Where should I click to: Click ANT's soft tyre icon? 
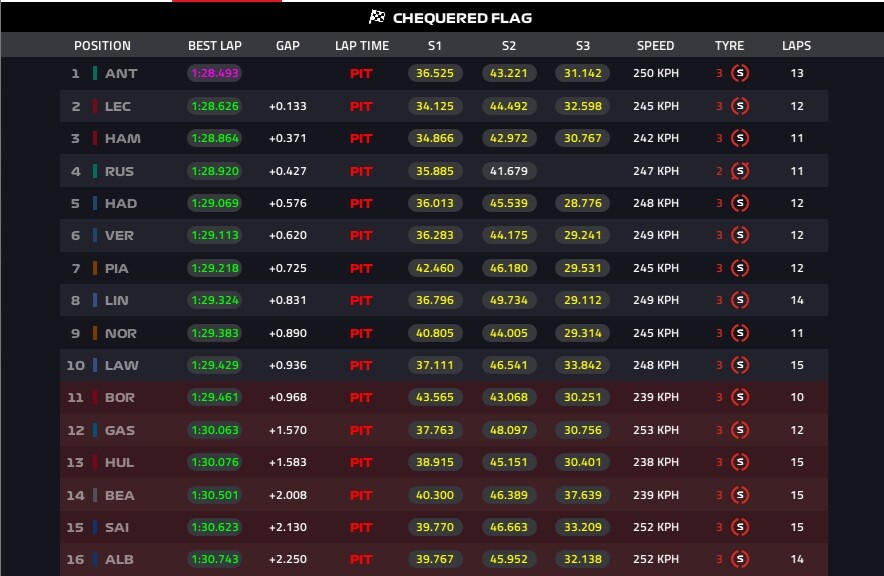pos(740,73)
